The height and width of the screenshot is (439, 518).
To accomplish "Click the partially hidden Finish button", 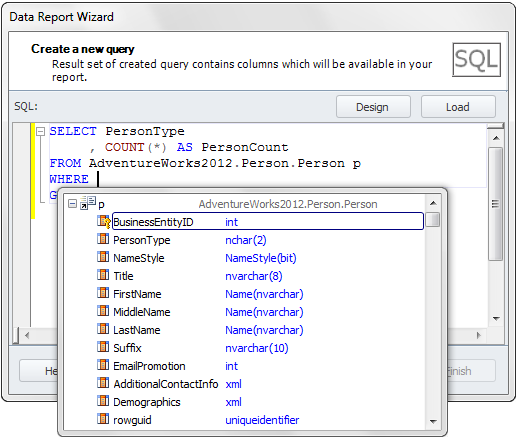I will (471, 371).
